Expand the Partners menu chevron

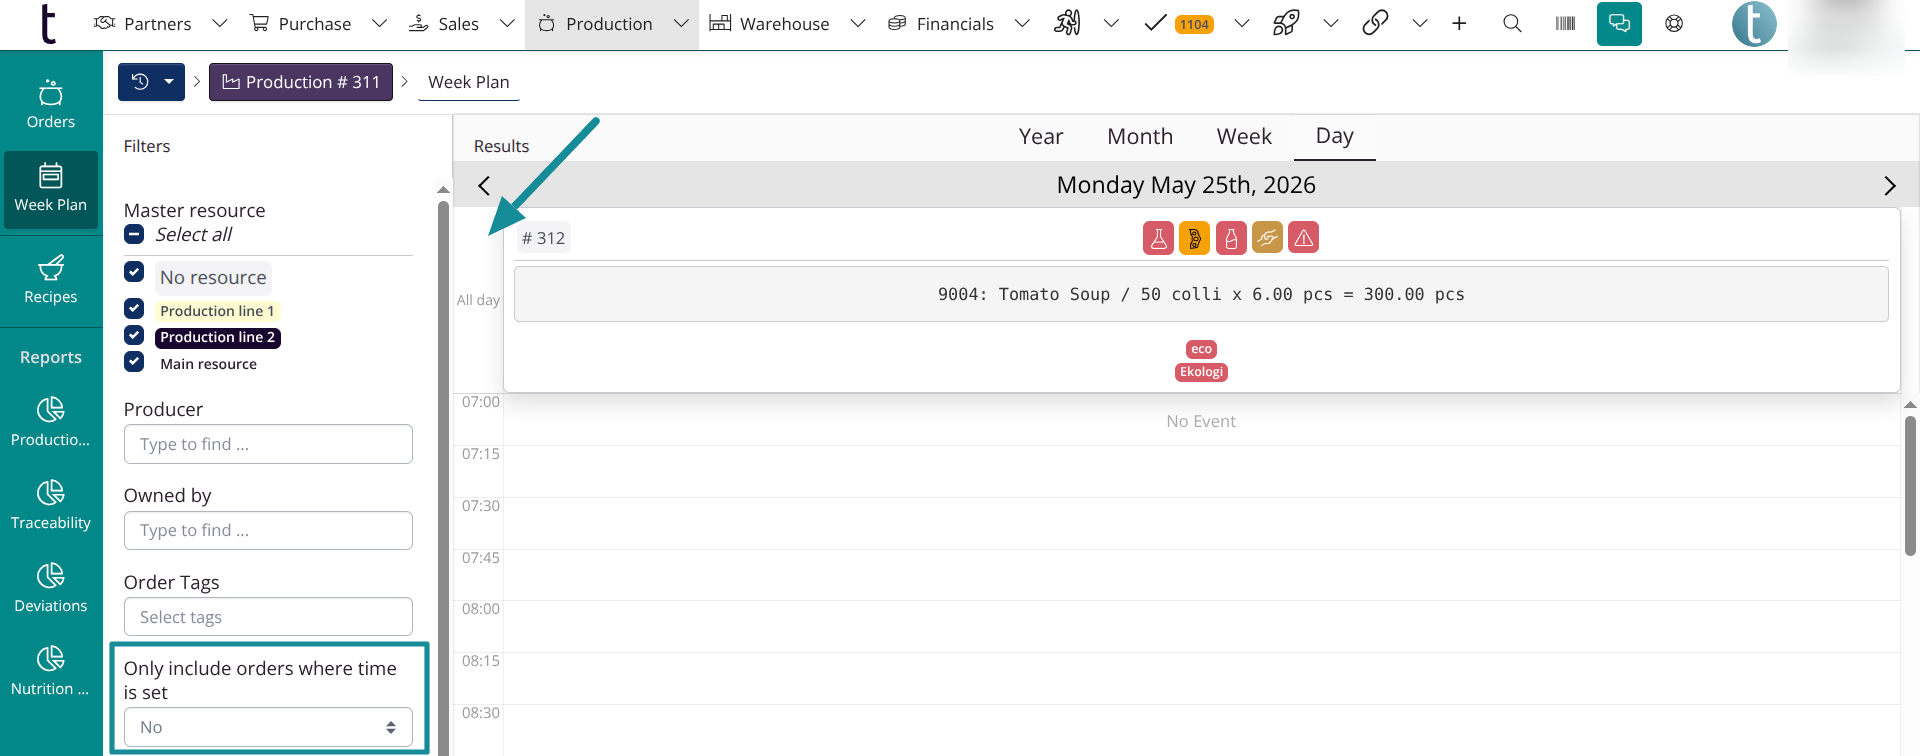(x=220, y=23)
